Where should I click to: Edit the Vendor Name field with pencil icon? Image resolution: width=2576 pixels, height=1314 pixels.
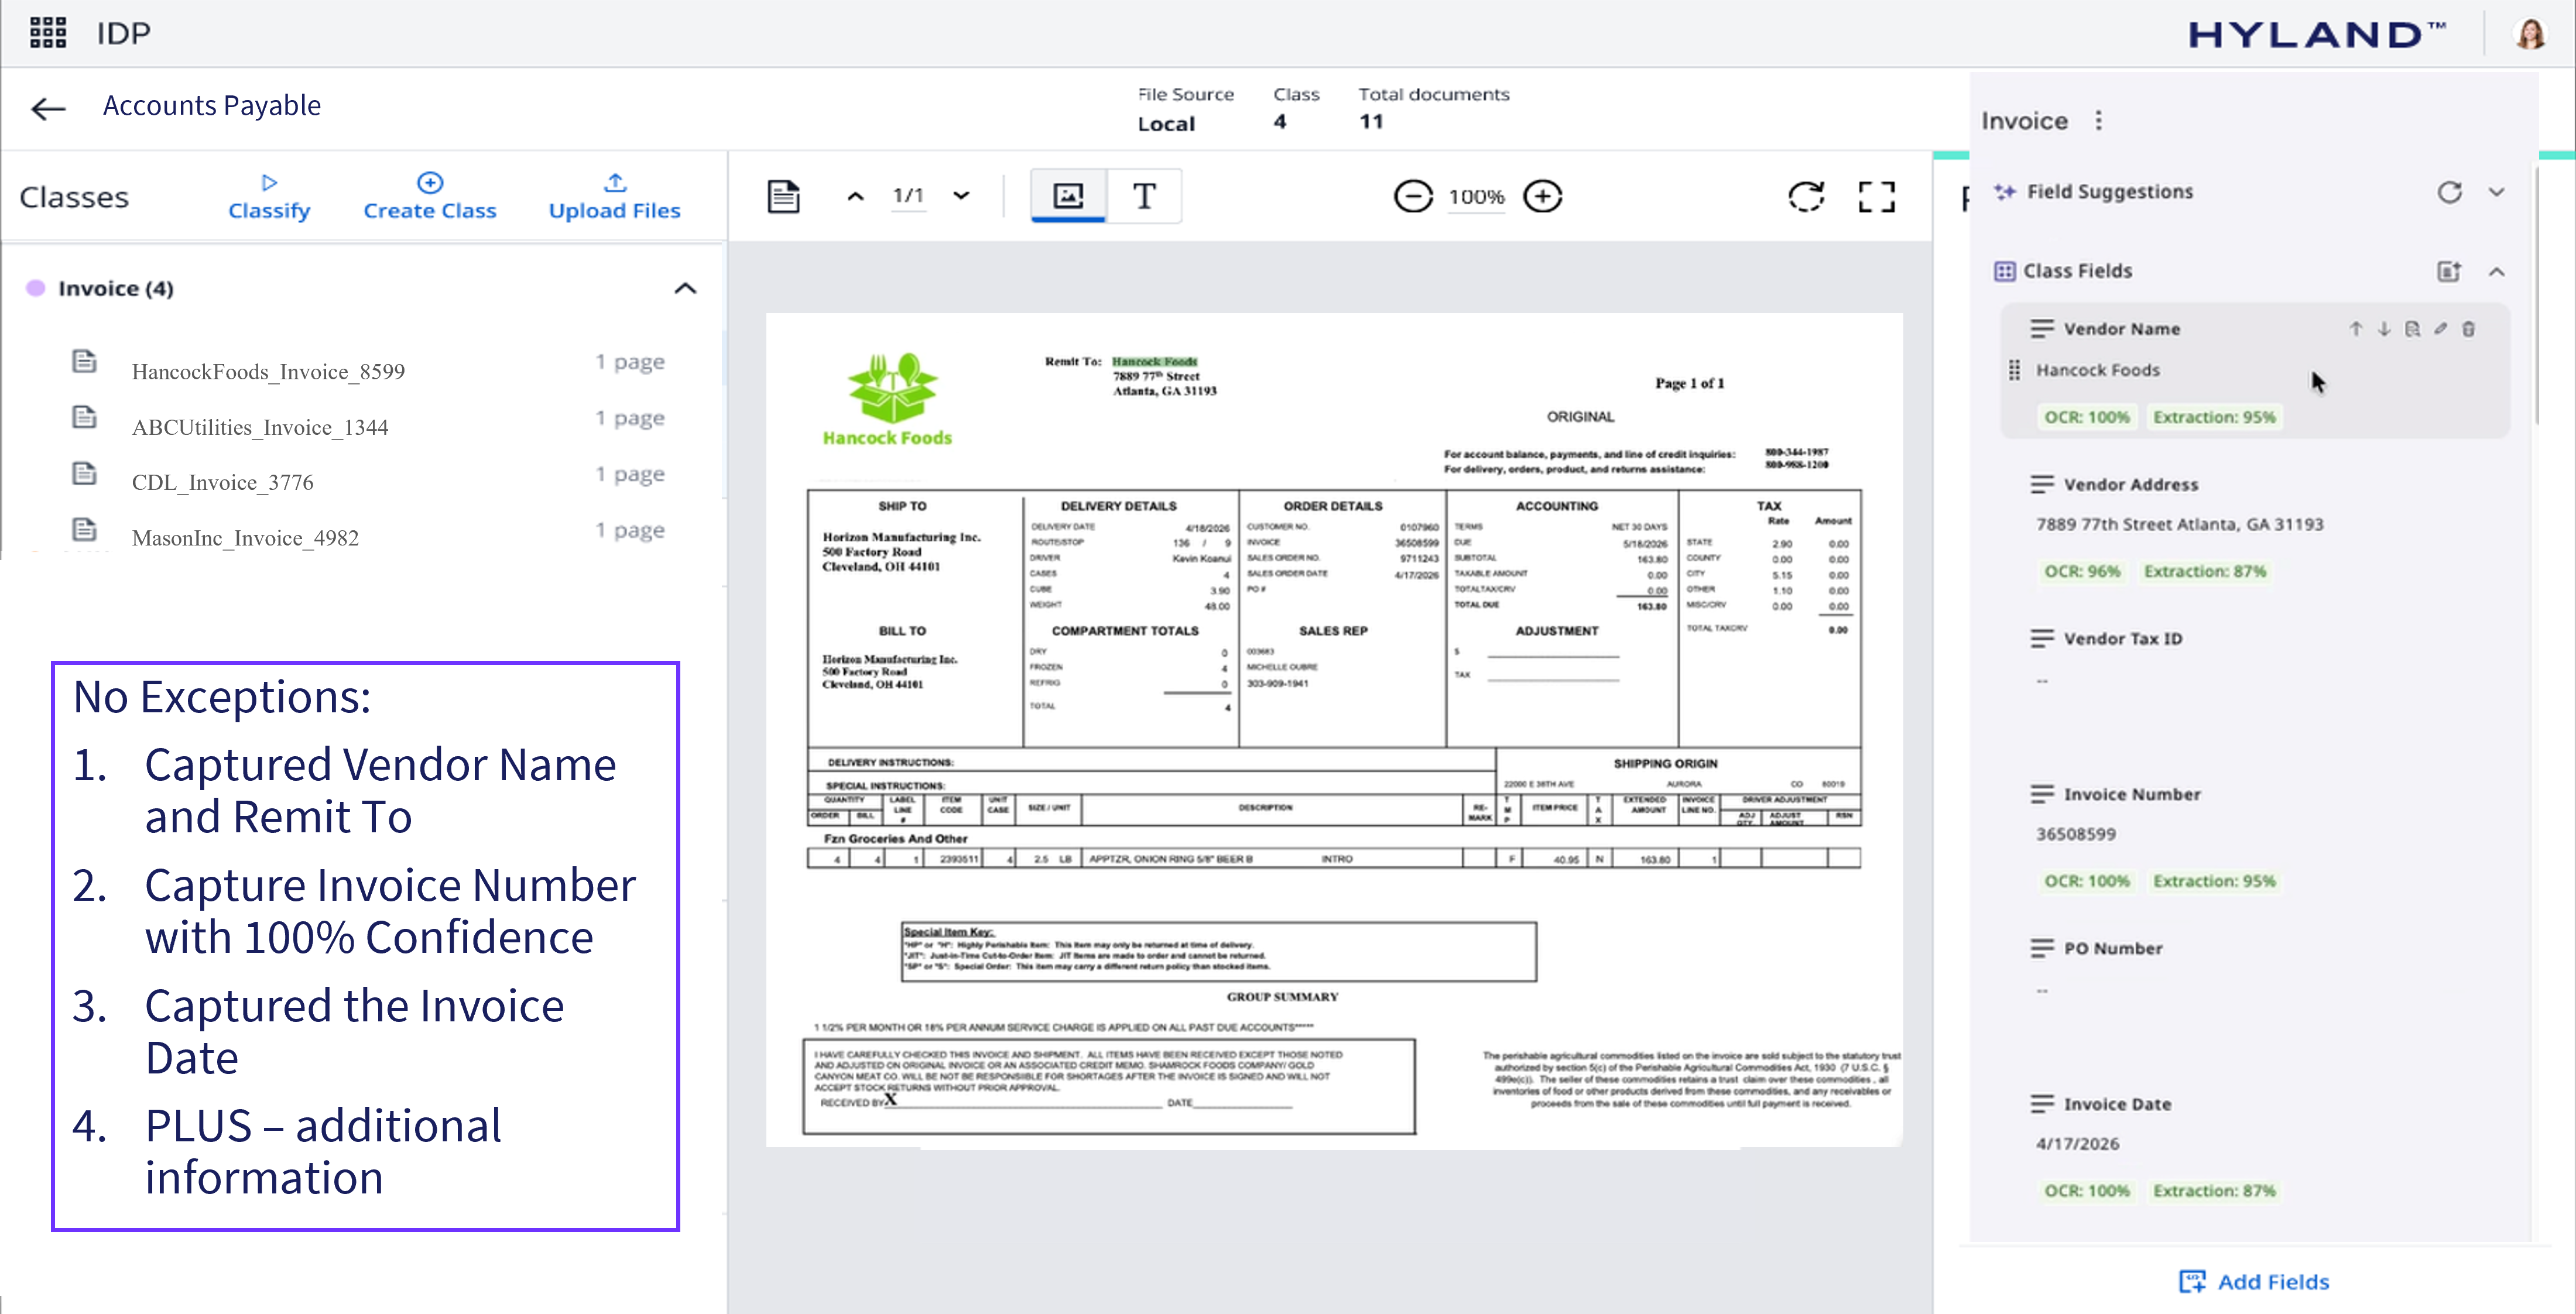[x=2440, y=329]
